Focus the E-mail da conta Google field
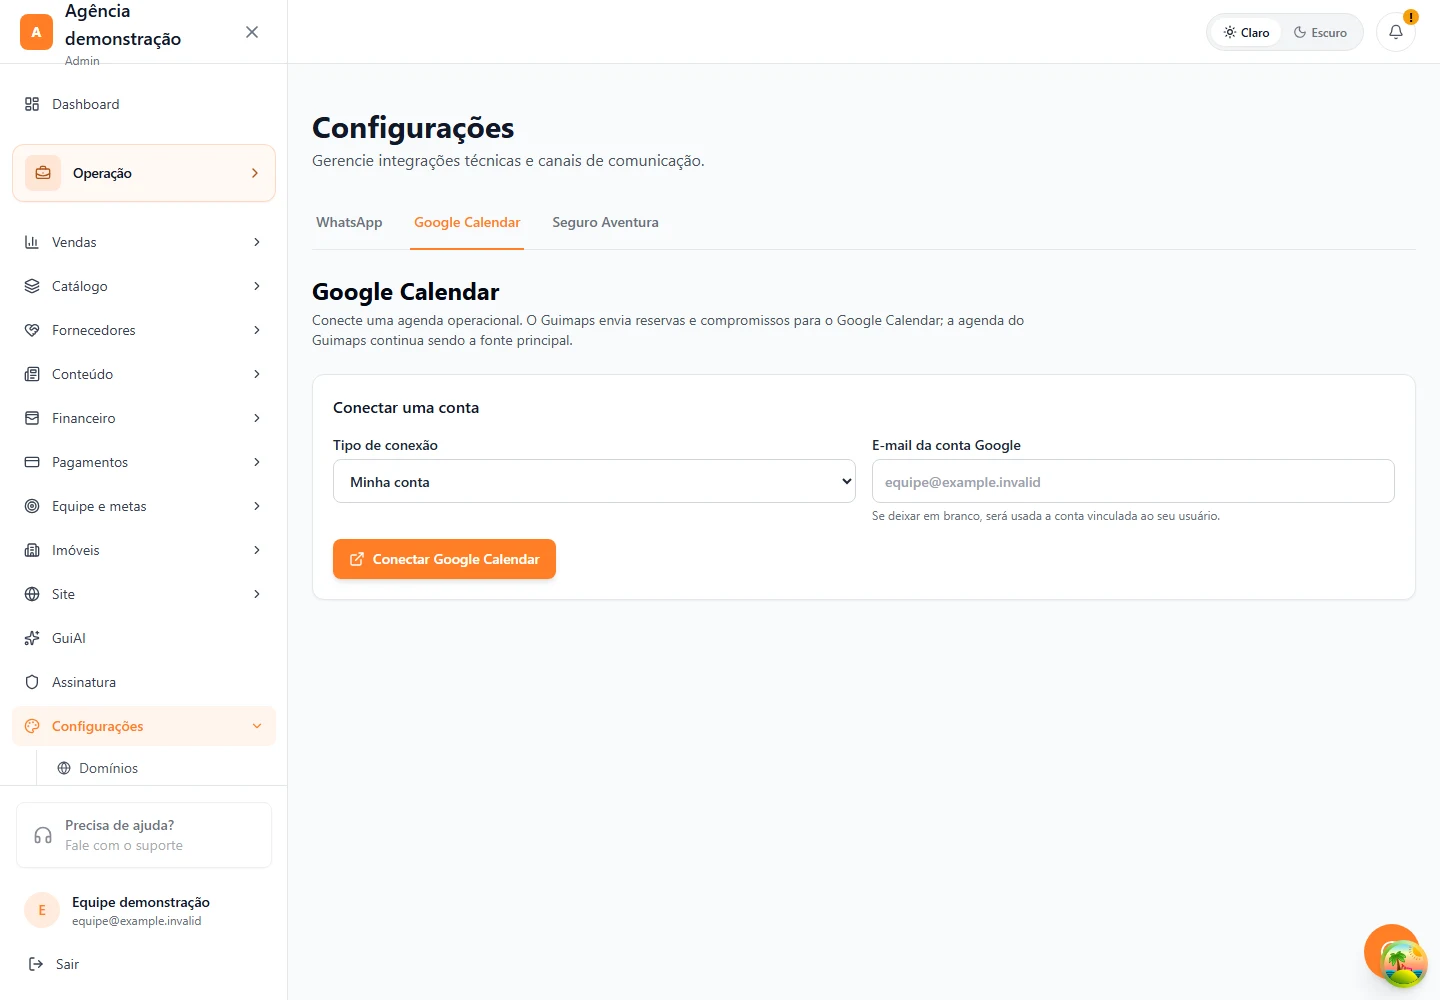The image size is (1440, 1000). (1133, 481)
